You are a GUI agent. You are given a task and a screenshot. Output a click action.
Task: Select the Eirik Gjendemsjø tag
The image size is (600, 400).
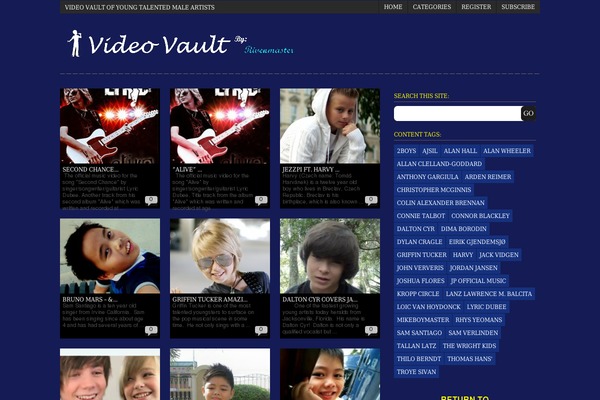(x=477, y=242)
